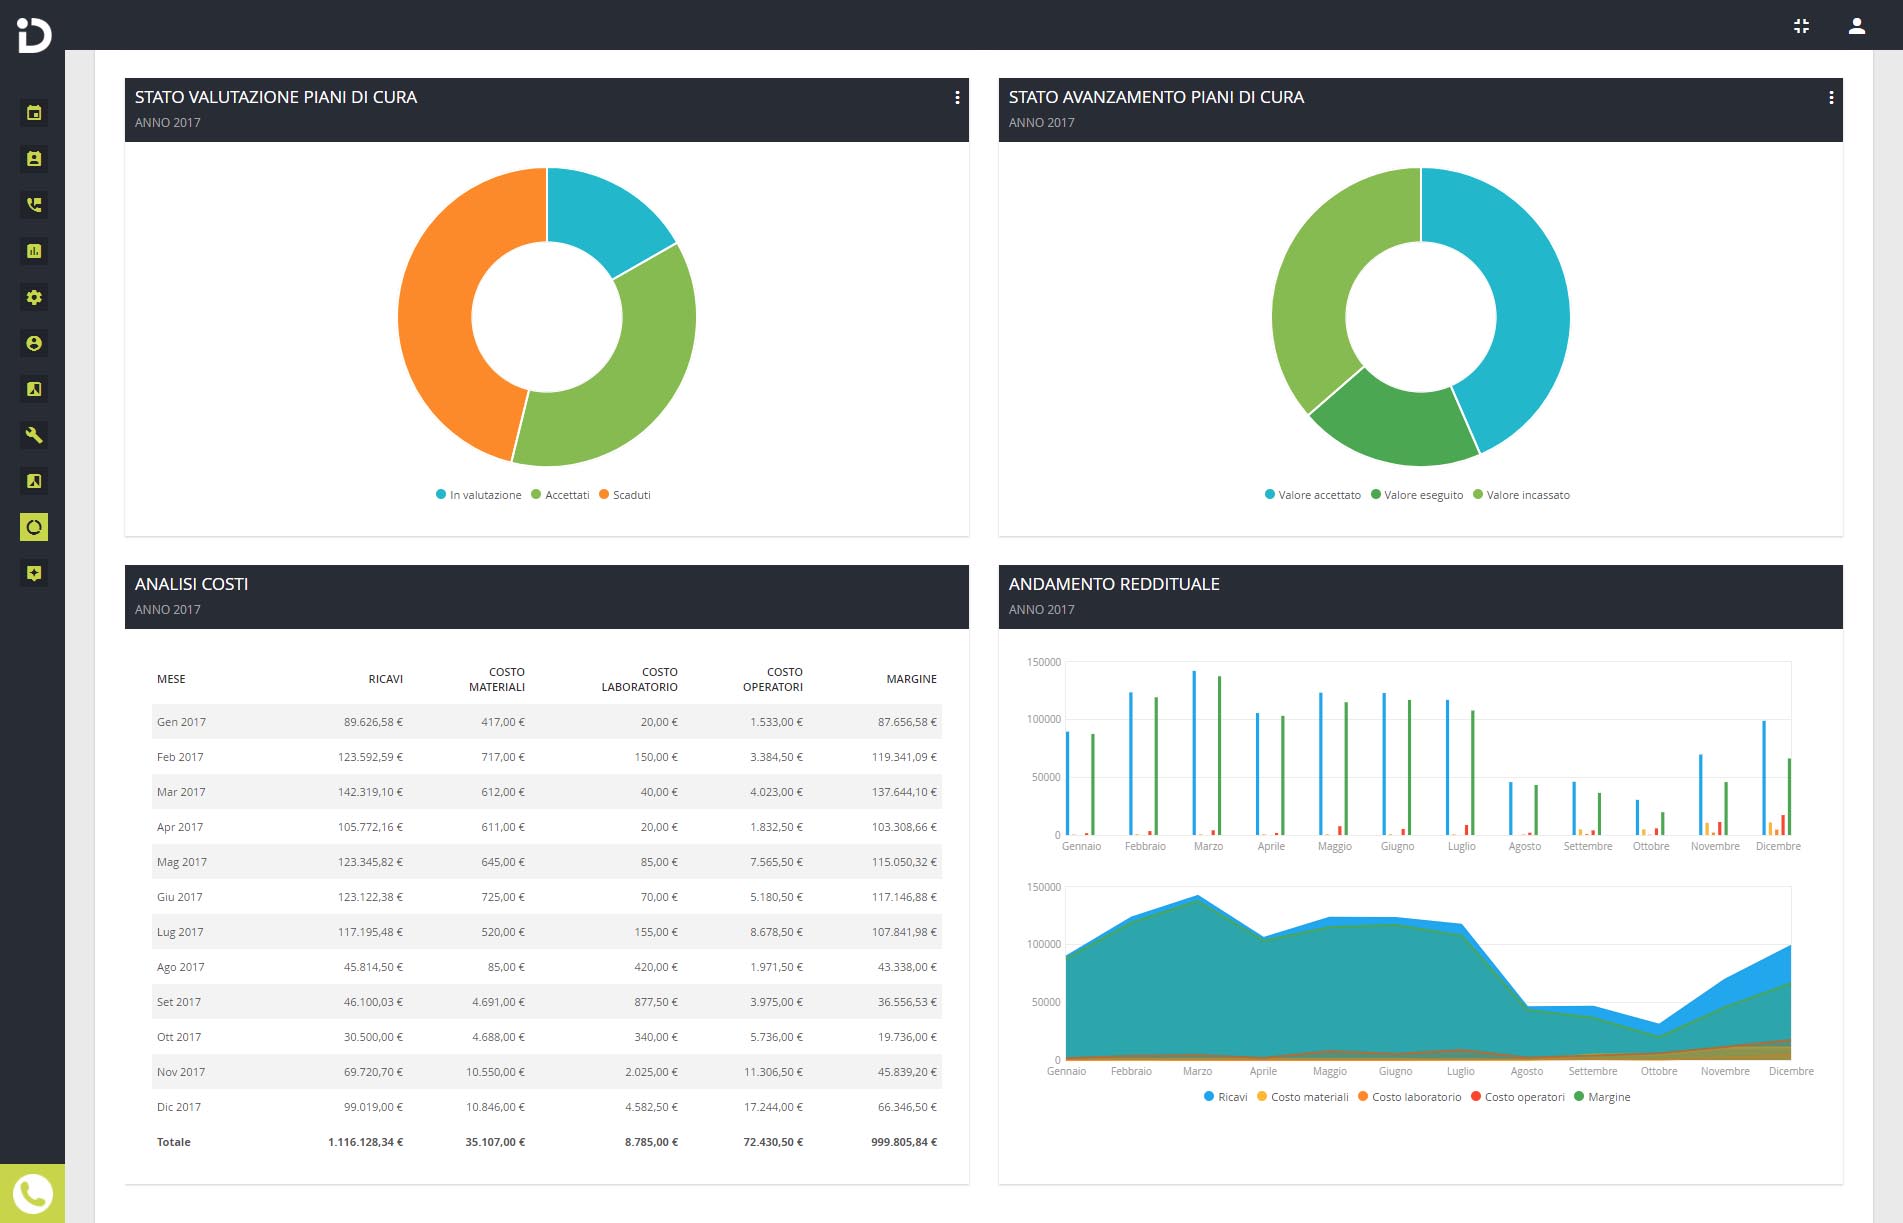Toggle the Costo operatori legend series
This screenshot has height=1223, width=1903.
pos(1518,1097)
